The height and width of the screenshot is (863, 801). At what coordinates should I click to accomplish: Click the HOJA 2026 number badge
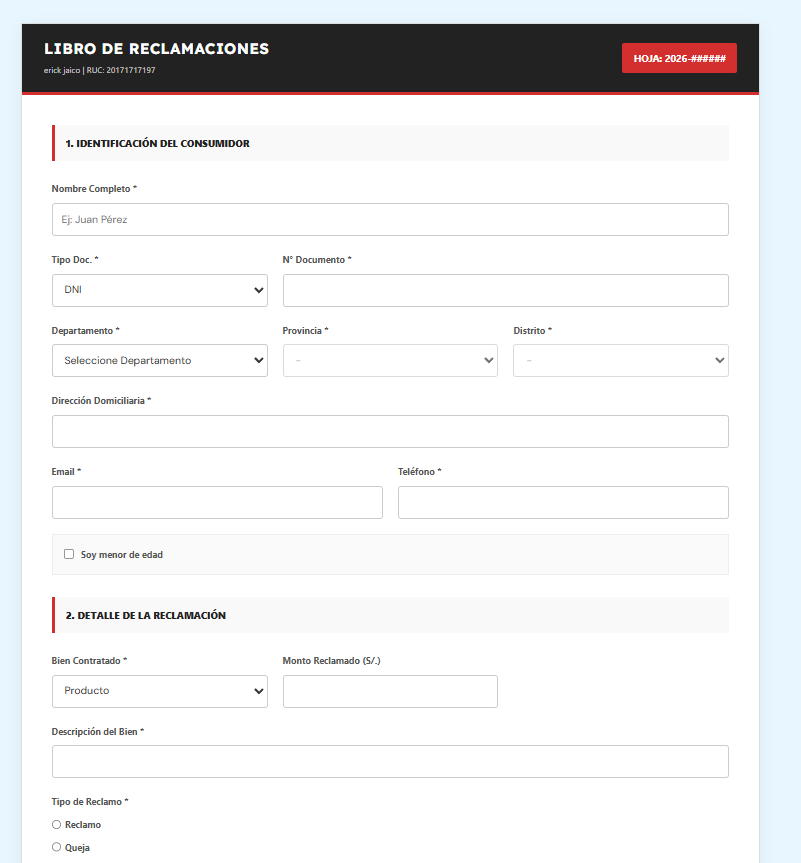coord(679,57)
